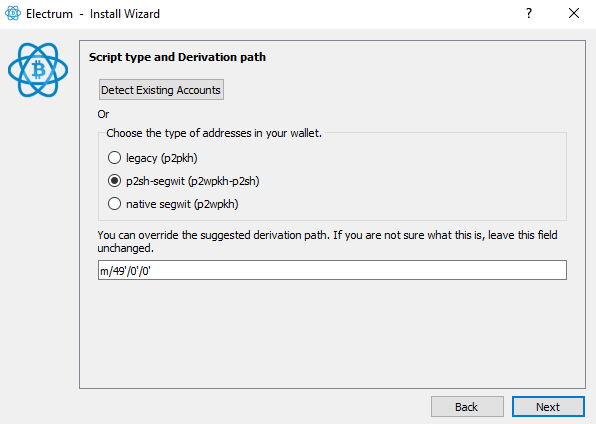
Task: Click the 'p2sh-segwit (p2wpkh-p2sh)' label text
Action: tap(193, 181)
